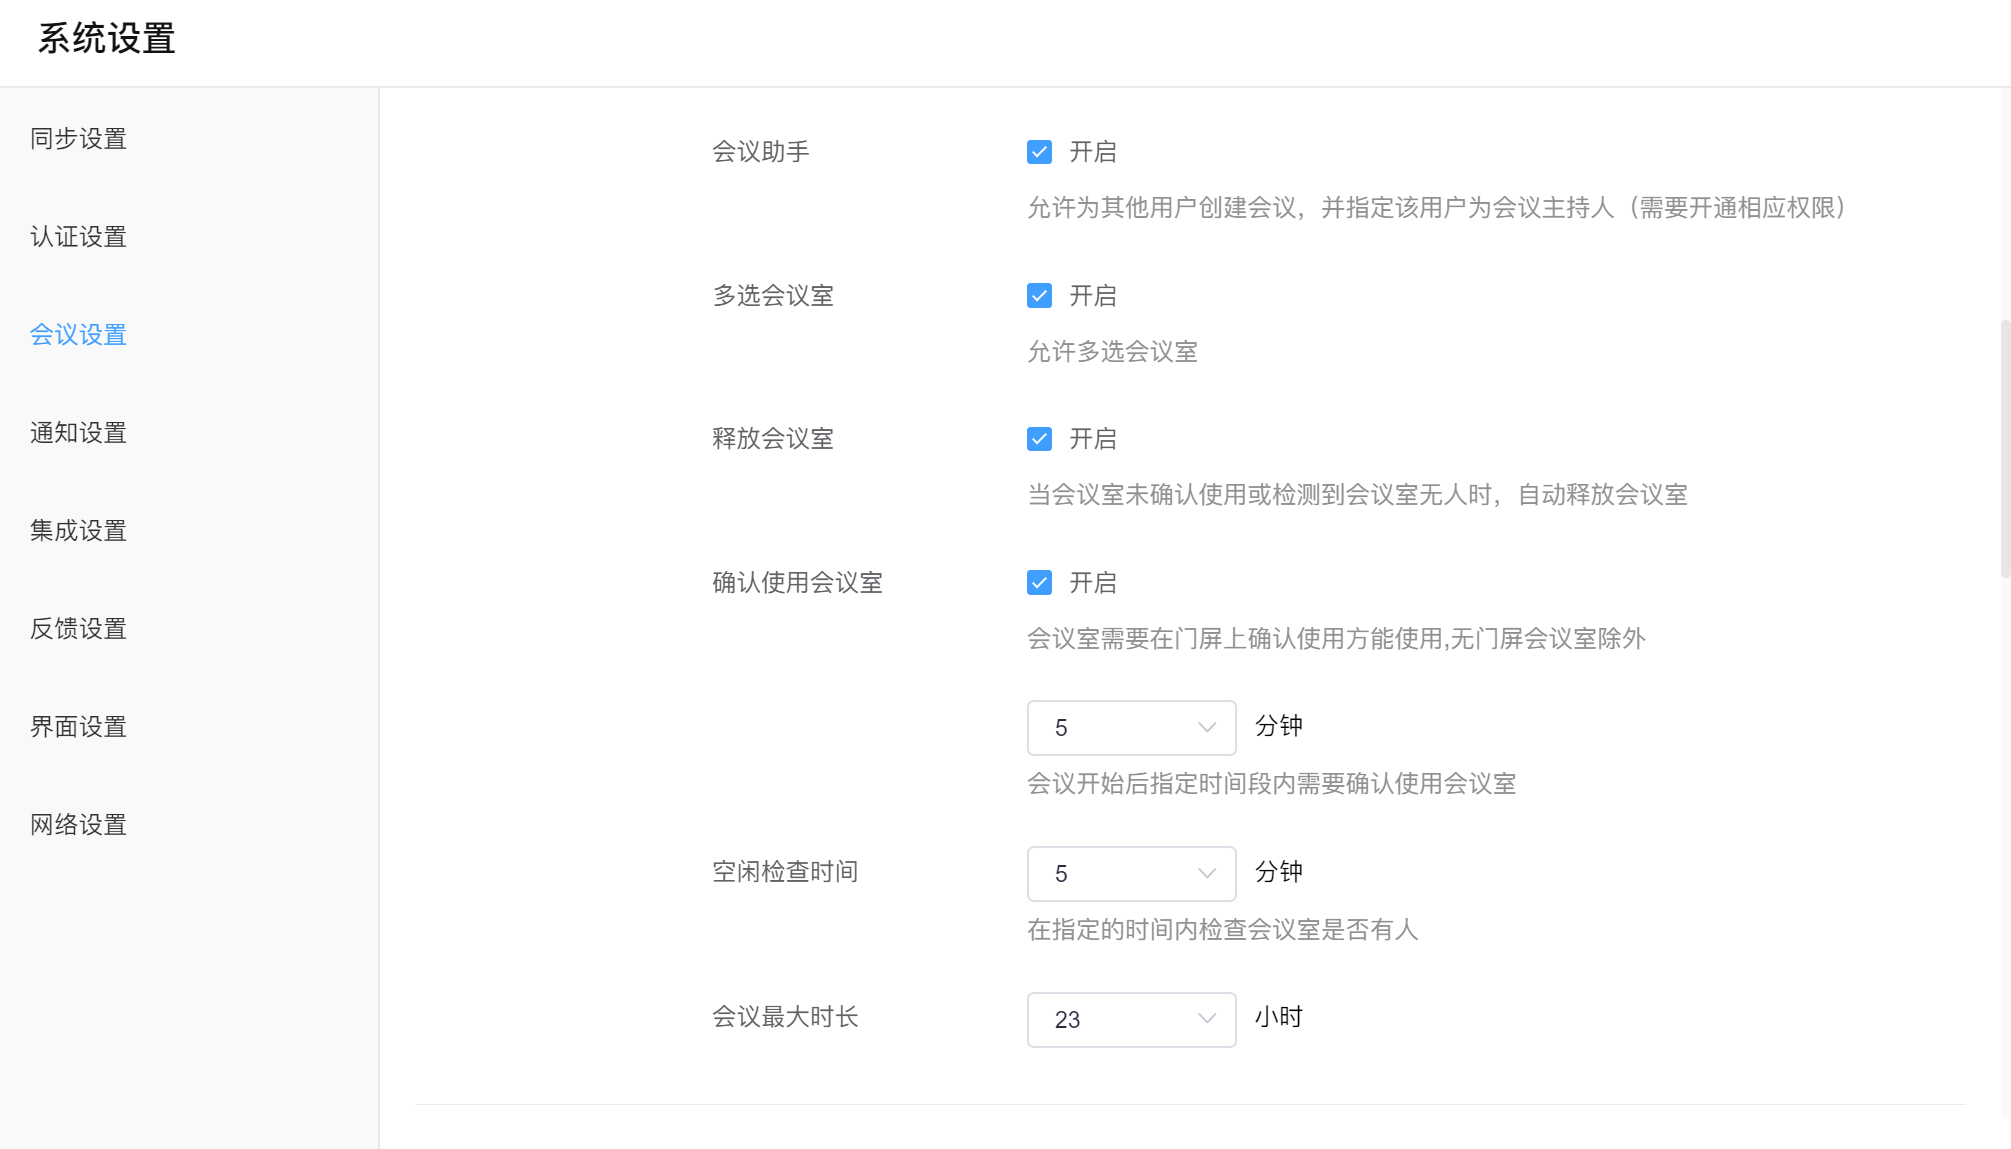Image resolution: width=2011 pixels, height=1149 pixels.
Task: Select 会议设置 in the sidebar
Action: (78, 335)
